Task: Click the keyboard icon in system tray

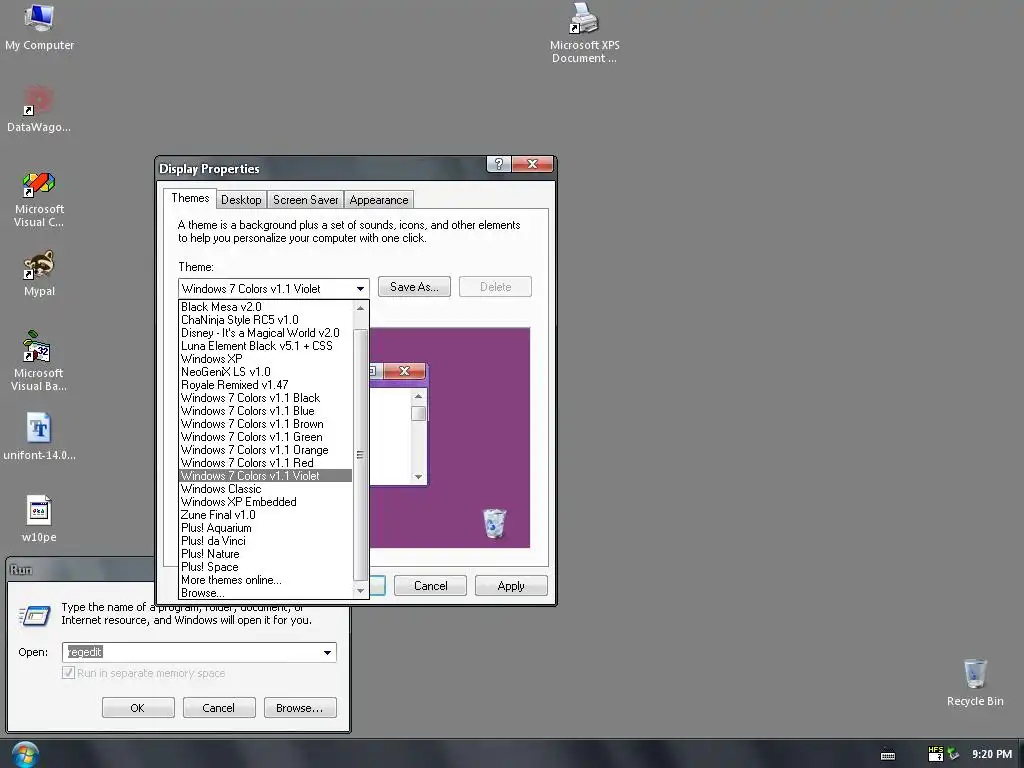Action: tap(888, 755)
